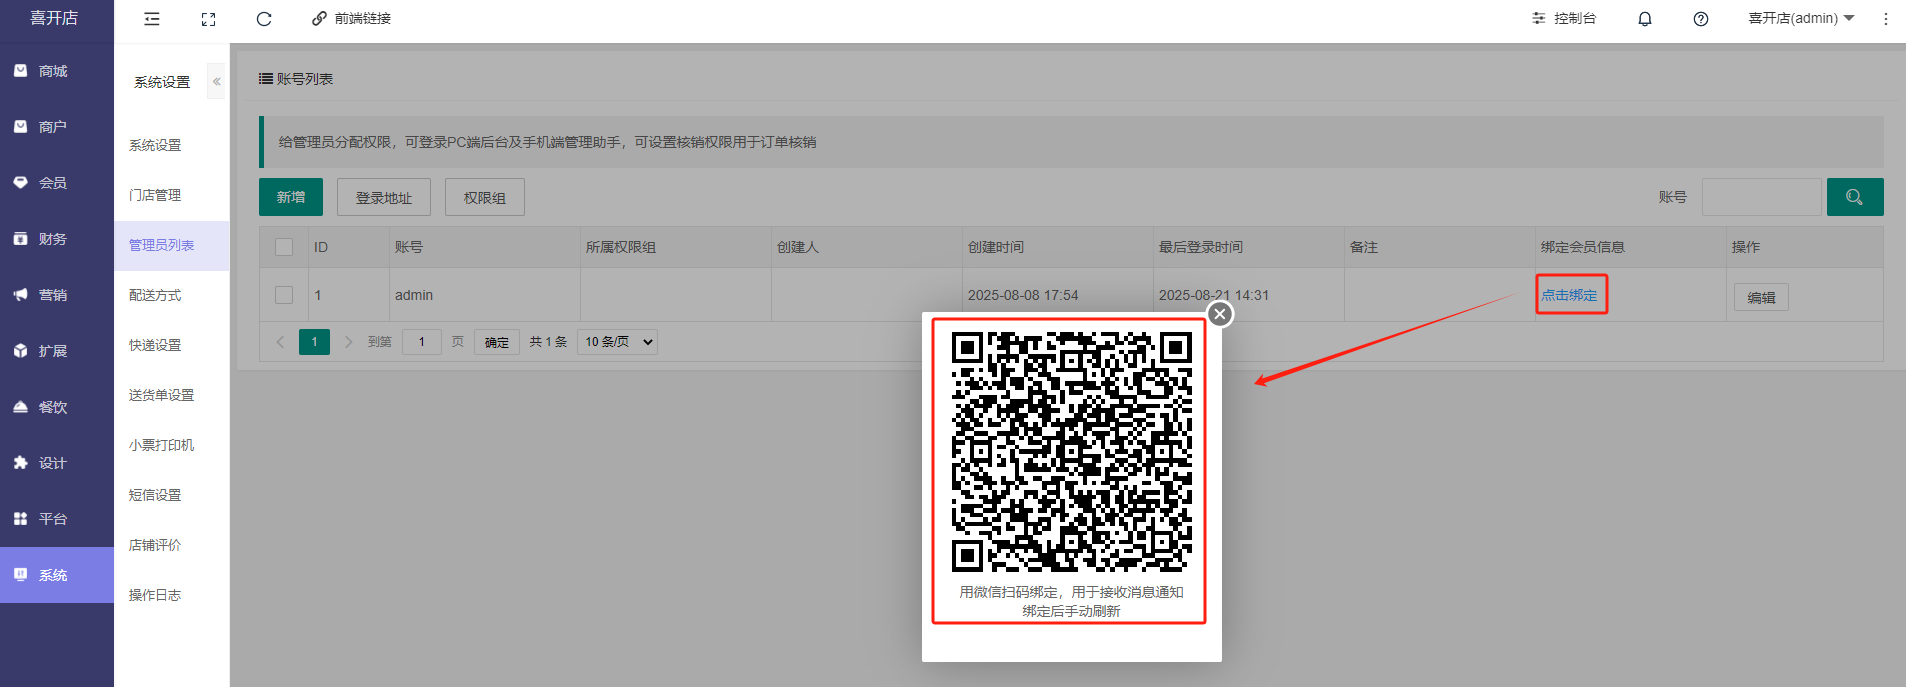The width and height of the screenshot is (1906, 687).
Task: Go to previous page arrow
Action: [280, 342]
